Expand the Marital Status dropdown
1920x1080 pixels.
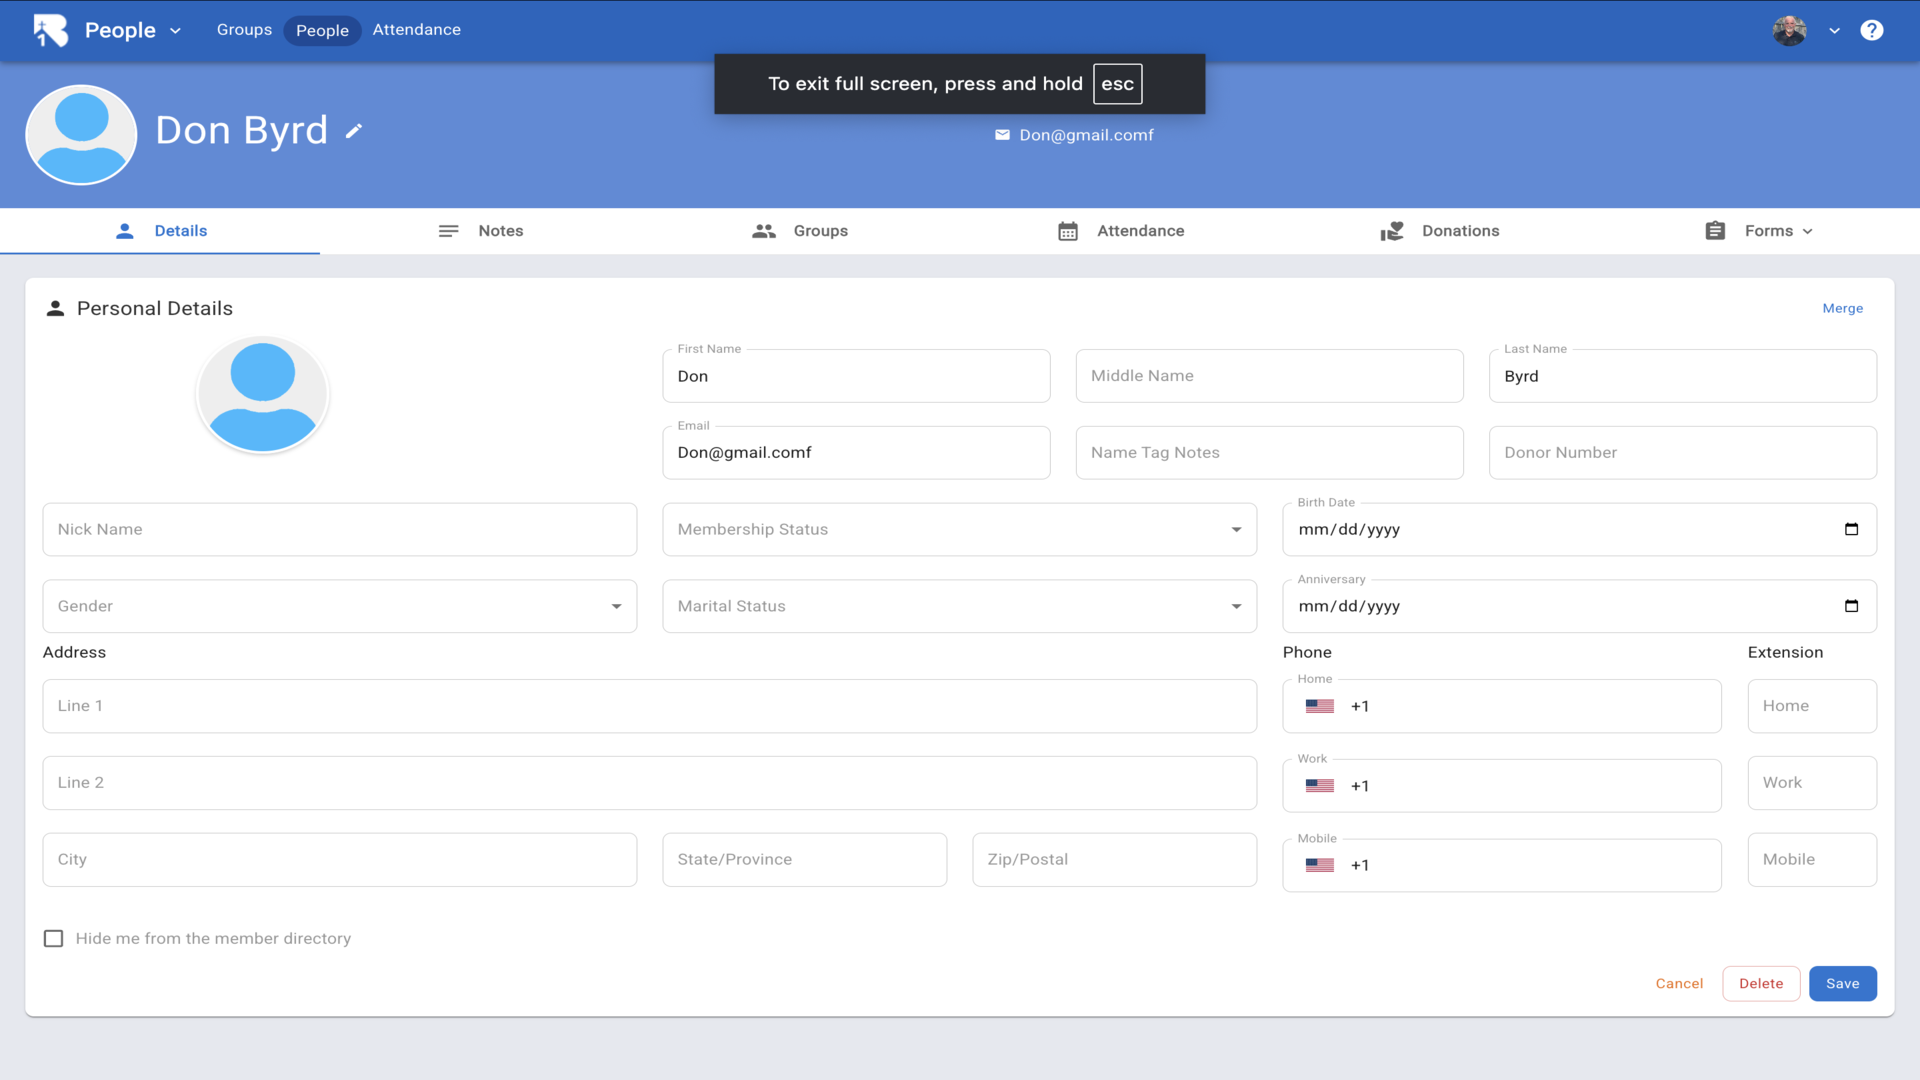(958, 606)
